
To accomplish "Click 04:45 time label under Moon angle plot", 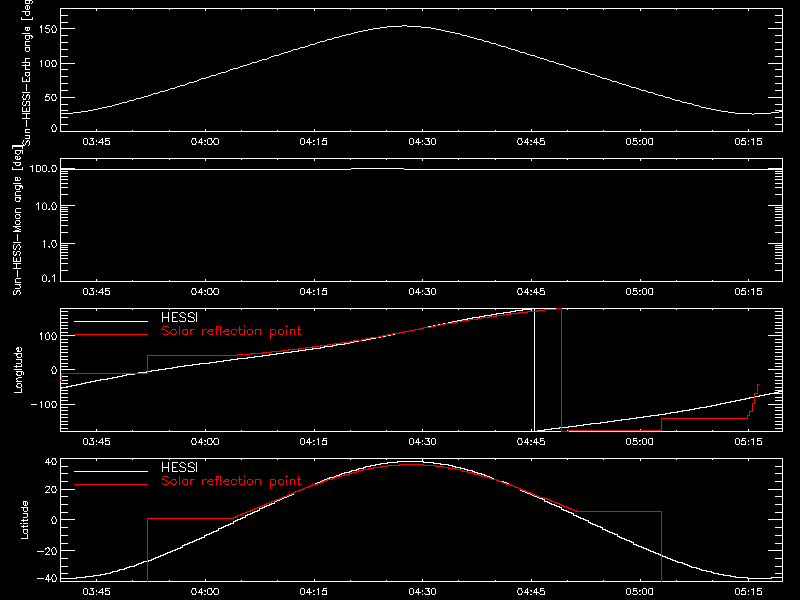I will [531, 292].
